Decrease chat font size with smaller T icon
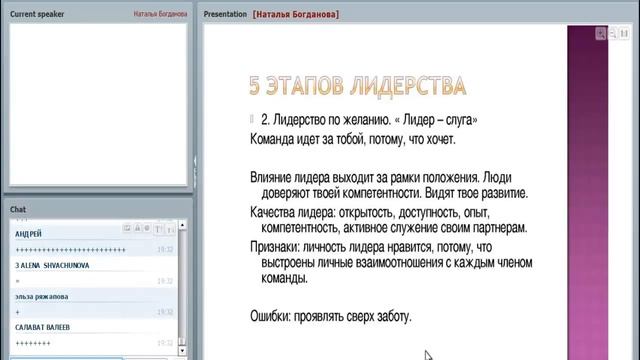The image size is (640, 360). coord(170,230)
